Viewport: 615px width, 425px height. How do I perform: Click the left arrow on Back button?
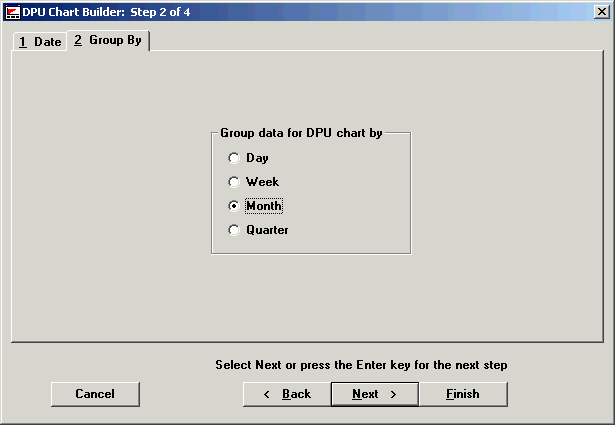267,394
